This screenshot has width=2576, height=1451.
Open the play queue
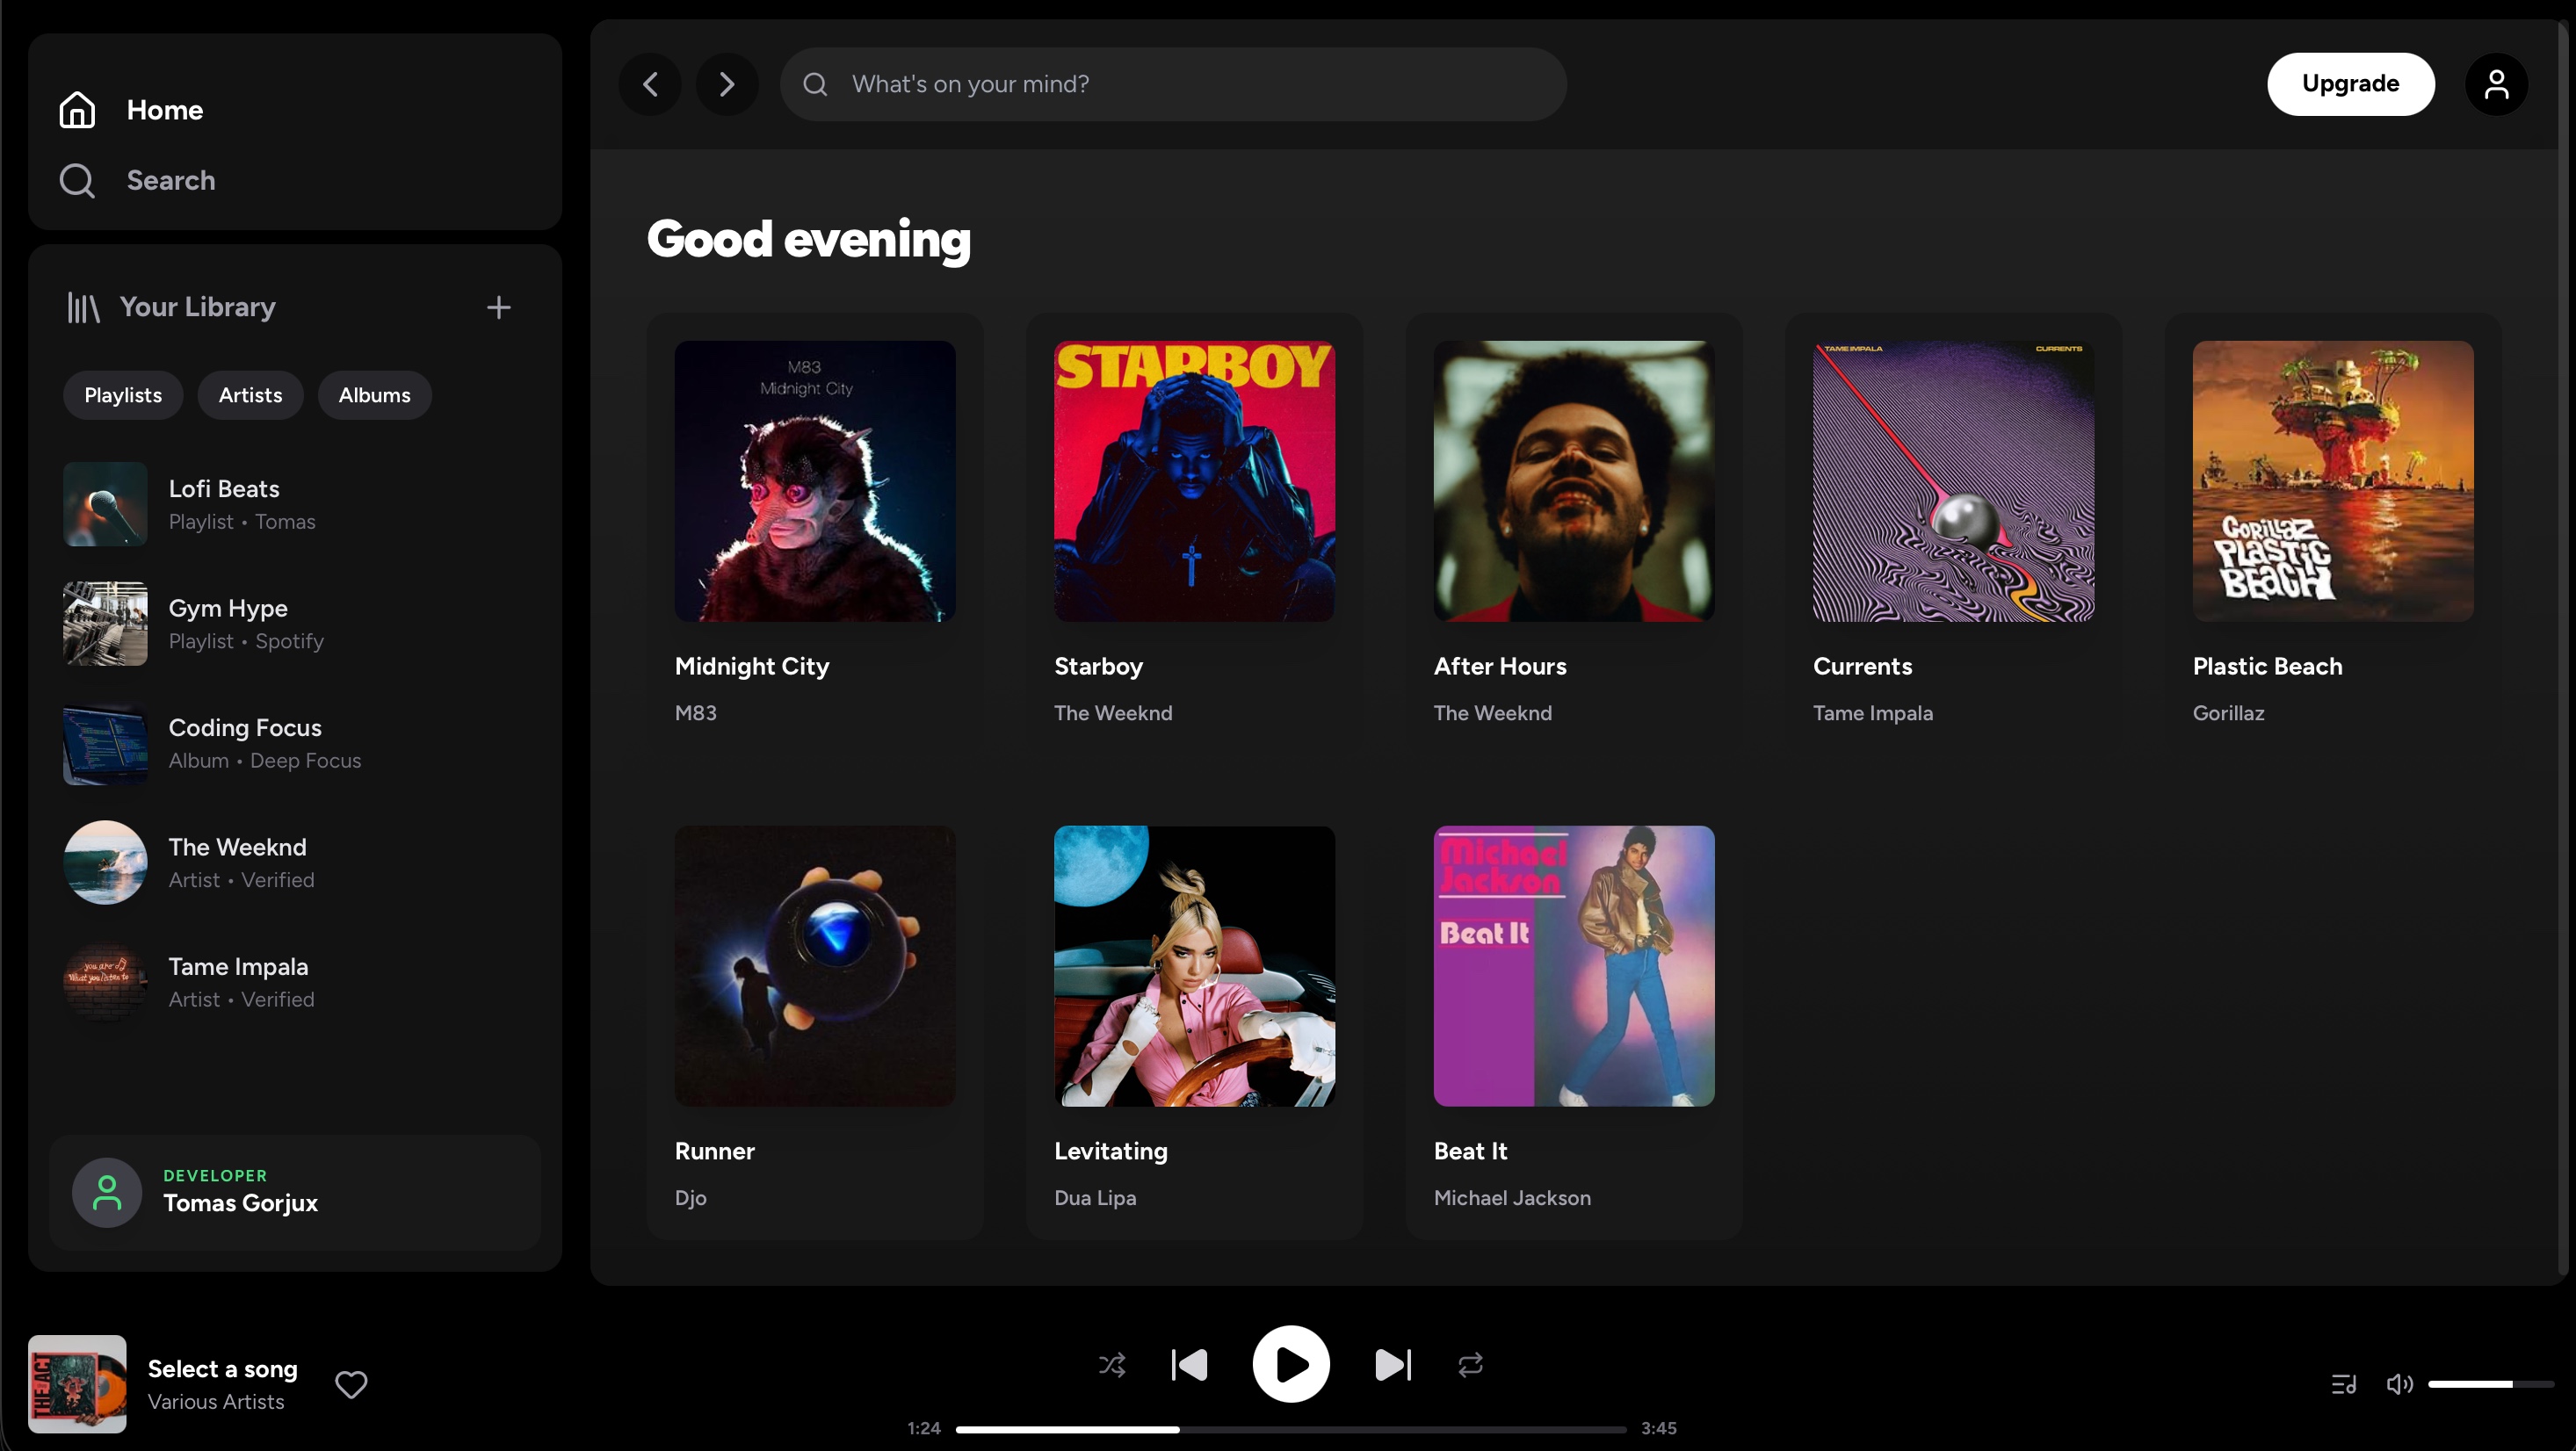tap(2344, 1384)
